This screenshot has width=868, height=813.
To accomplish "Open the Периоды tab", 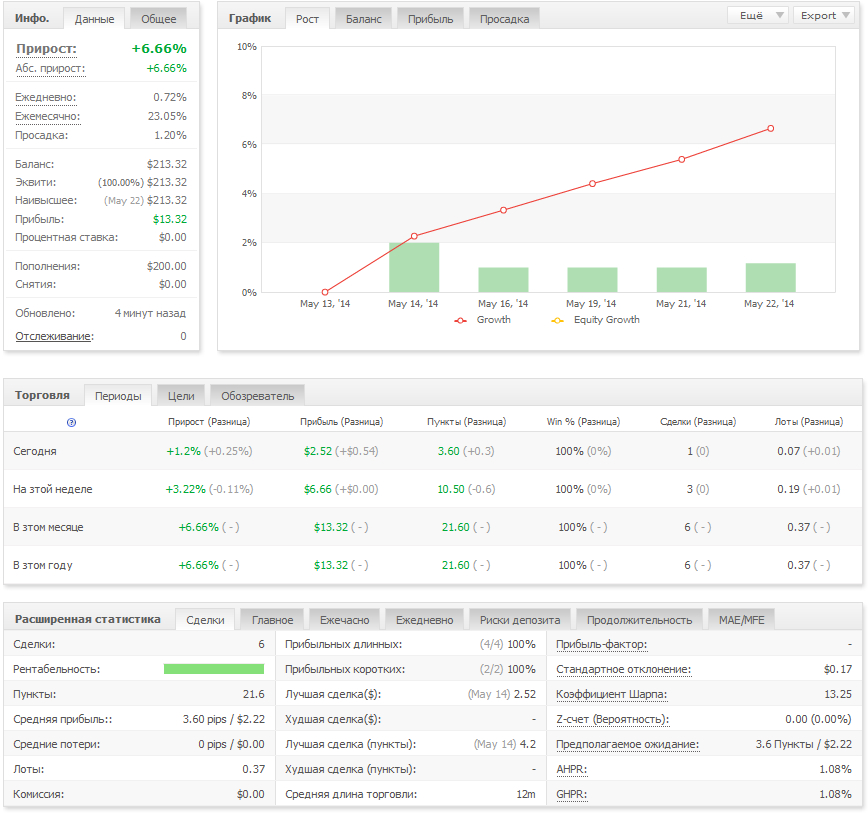I will point(118,396).
